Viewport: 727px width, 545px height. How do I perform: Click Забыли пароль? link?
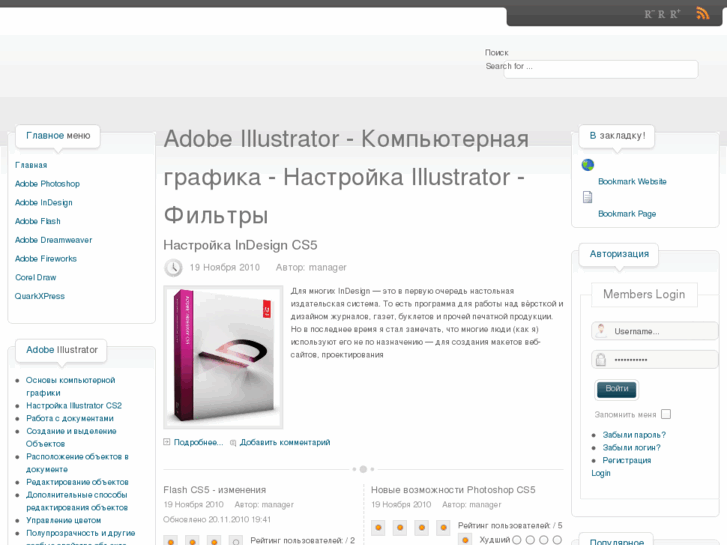634,435
